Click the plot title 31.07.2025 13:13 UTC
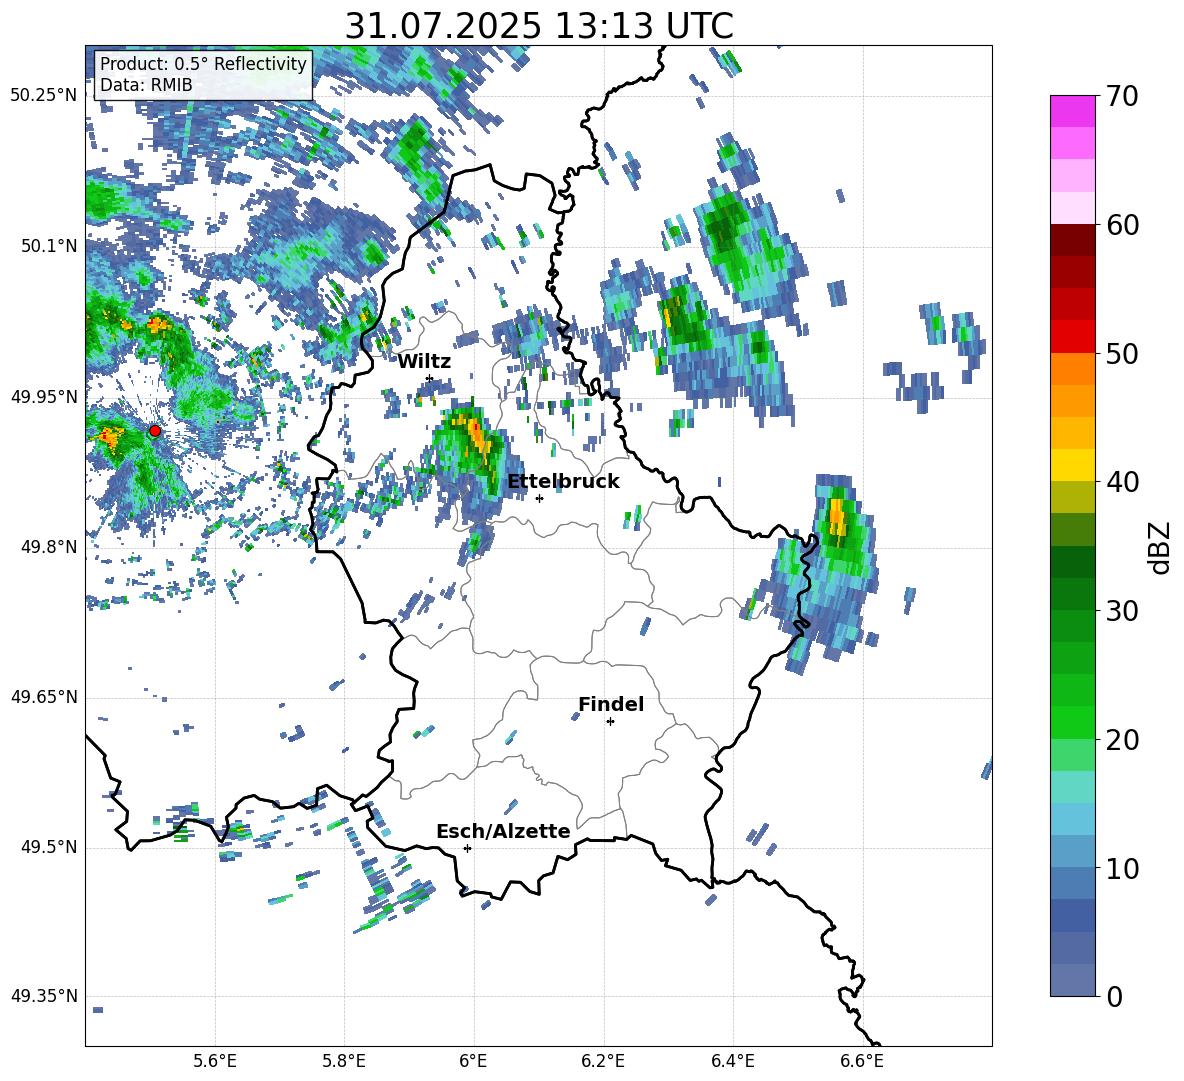Viewport: 1184px width, 1081px height. [538, 26]
